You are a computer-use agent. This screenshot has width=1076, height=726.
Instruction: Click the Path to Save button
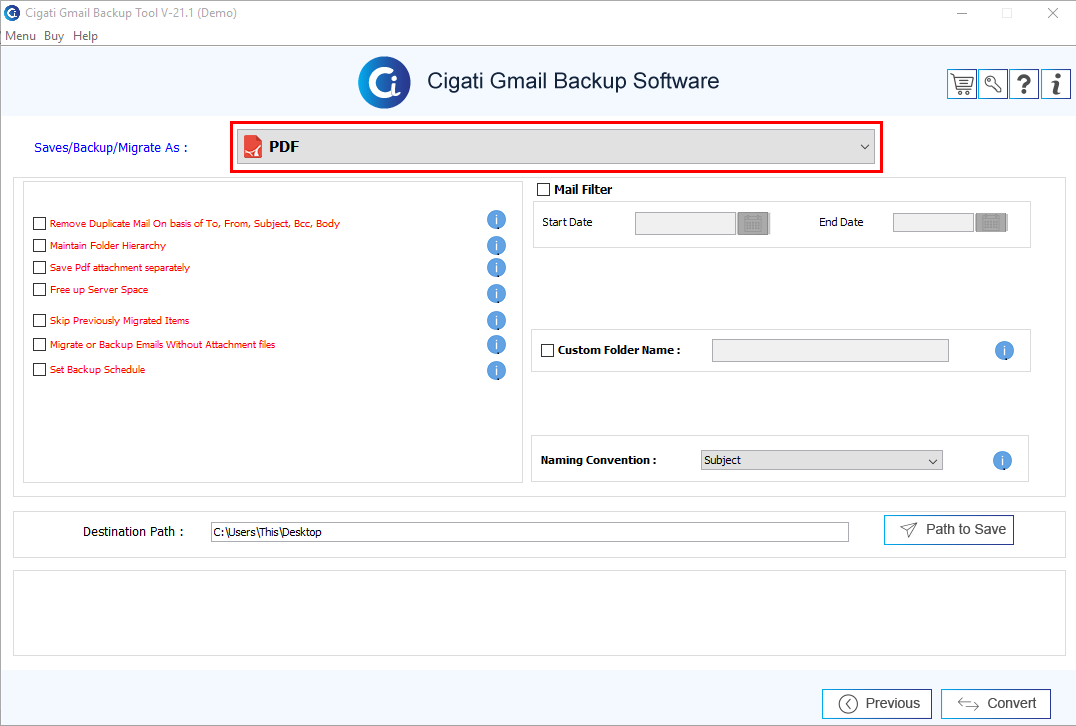[x=948, y=530]
